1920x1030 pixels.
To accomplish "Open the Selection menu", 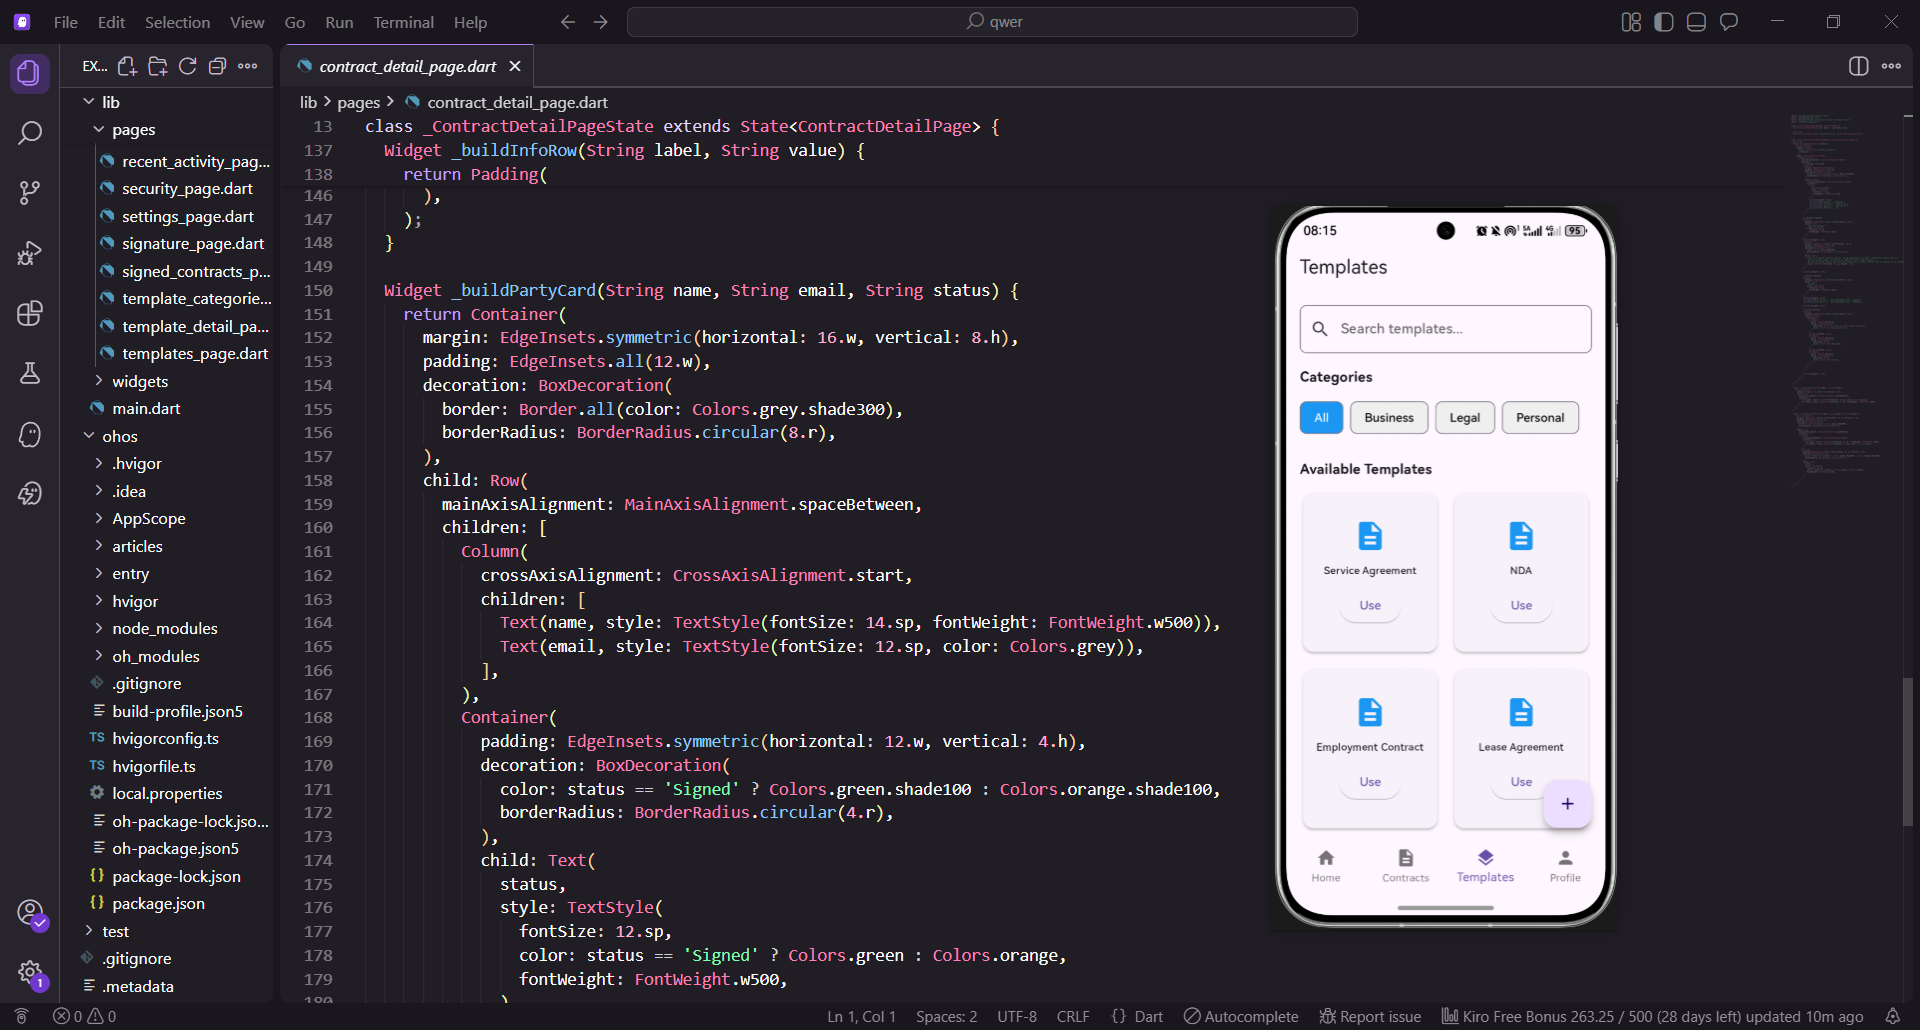I will pyautogui.click(x=177, y=22).
